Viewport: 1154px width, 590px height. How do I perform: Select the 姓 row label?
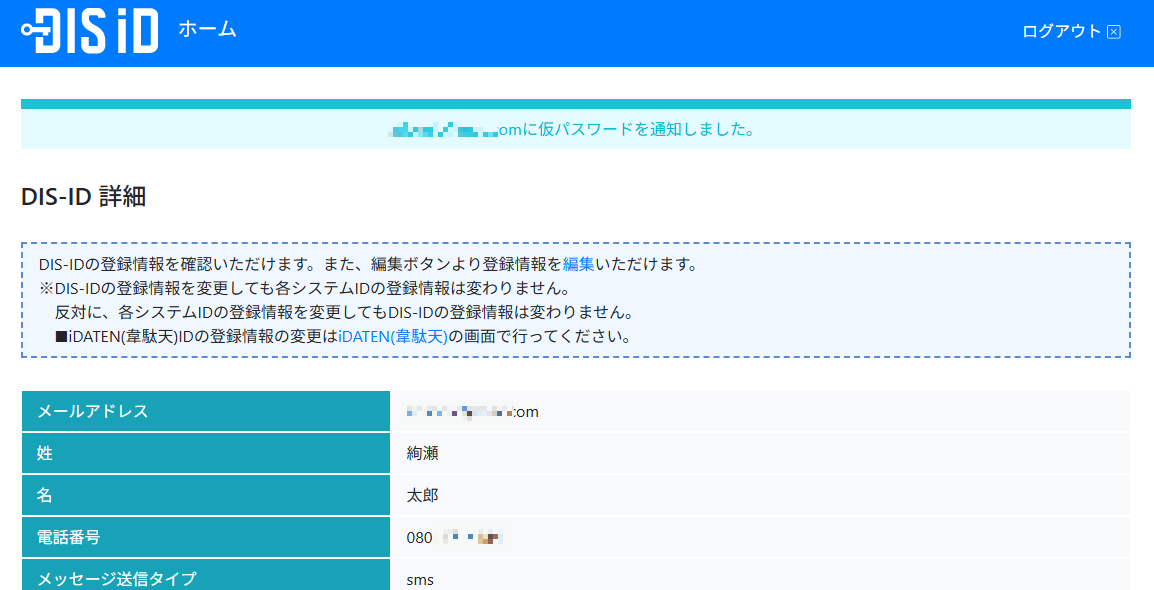click(45, 453)
